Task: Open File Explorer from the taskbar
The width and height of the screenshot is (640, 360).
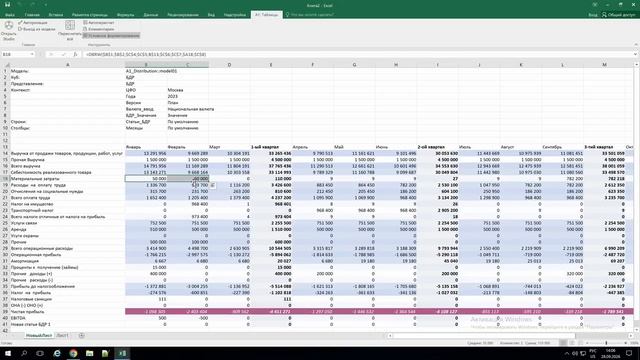Action: [x=89, y=353]
